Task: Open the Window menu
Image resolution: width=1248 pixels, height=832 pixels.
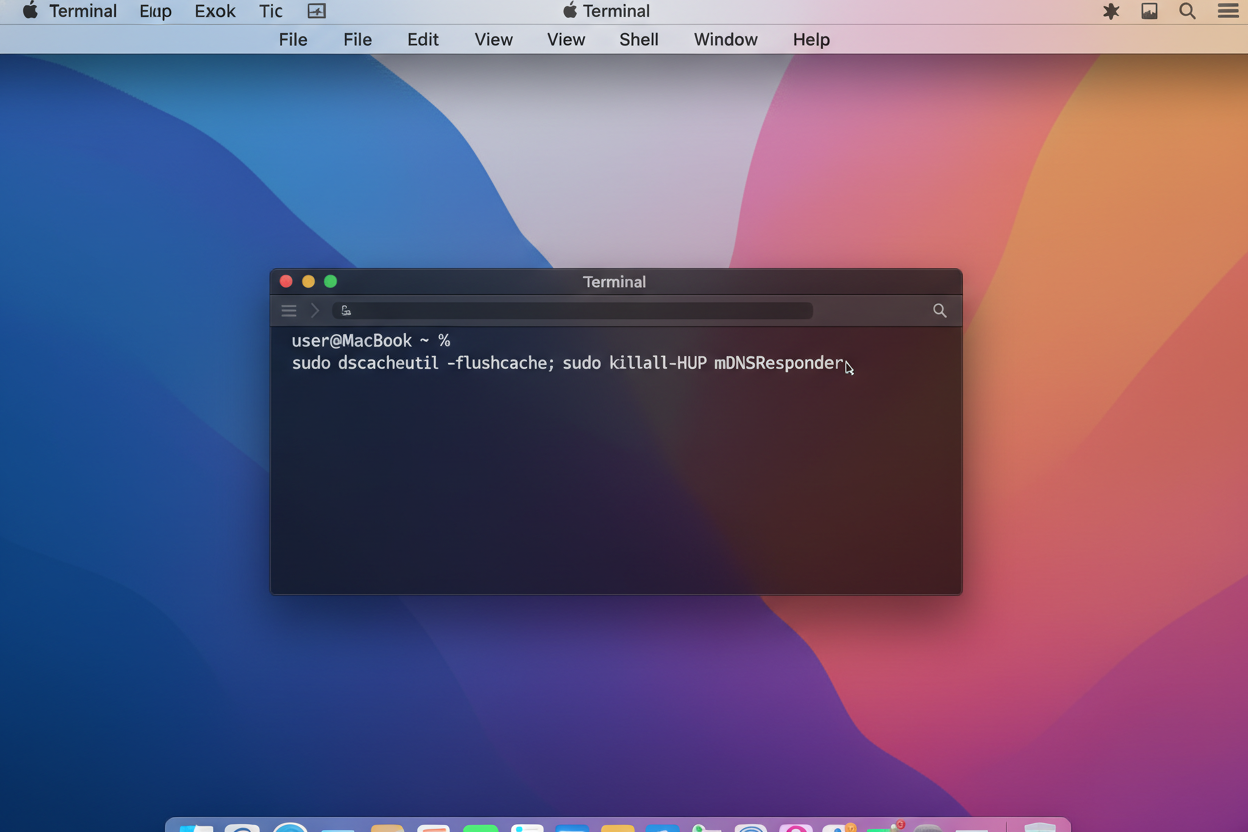Action: (725, 40)
